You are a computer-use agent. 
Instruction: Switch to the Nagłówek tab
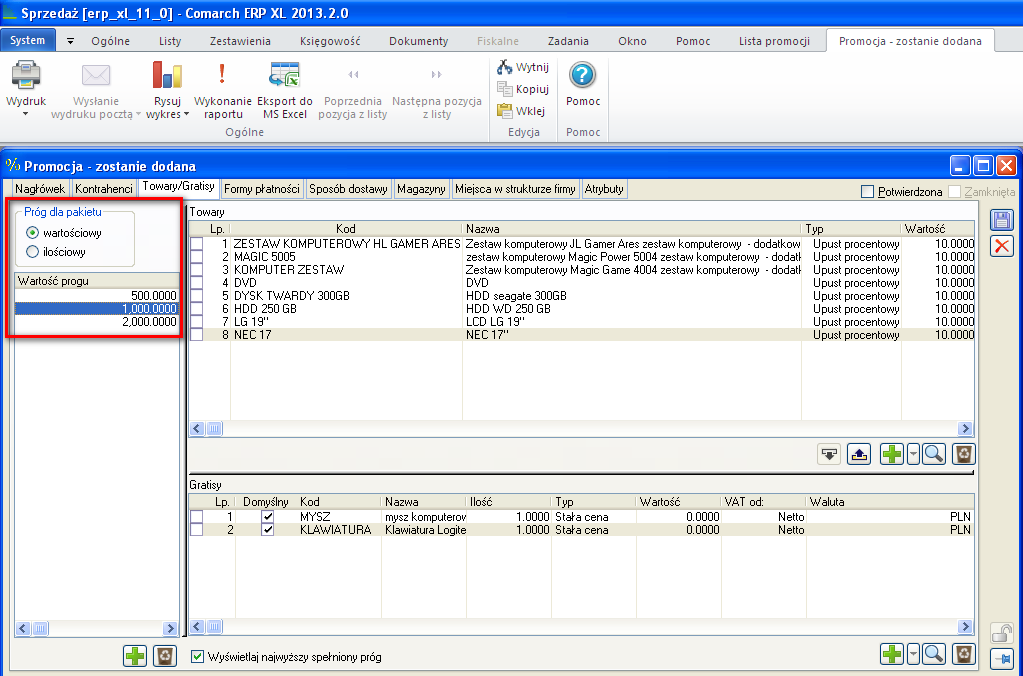[40, 189]
